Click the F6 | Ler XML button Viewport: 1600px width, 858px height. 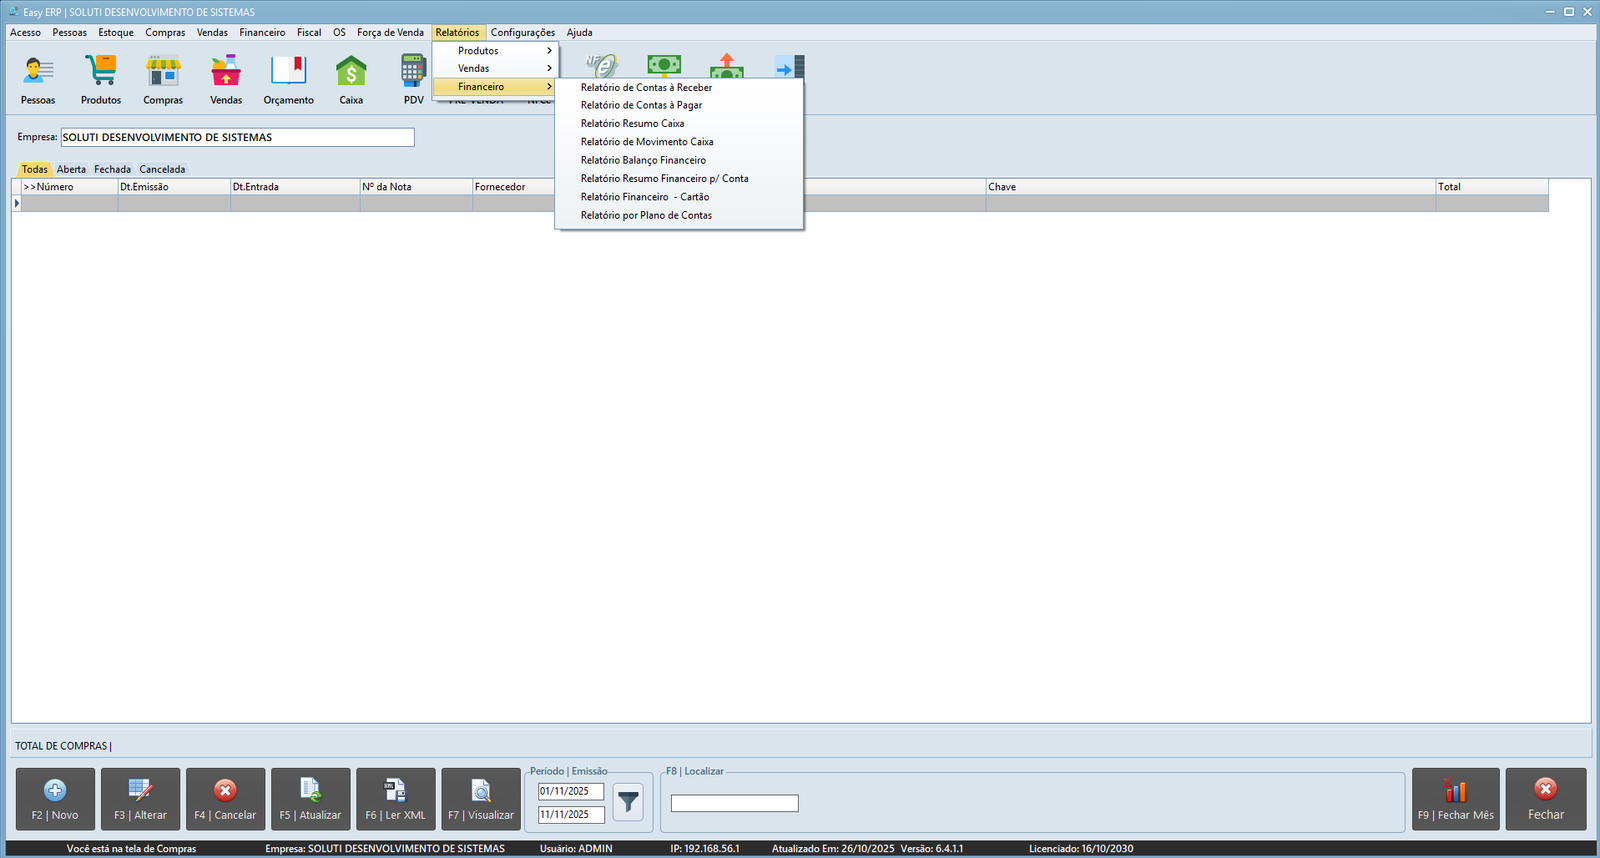pos(395,799)
